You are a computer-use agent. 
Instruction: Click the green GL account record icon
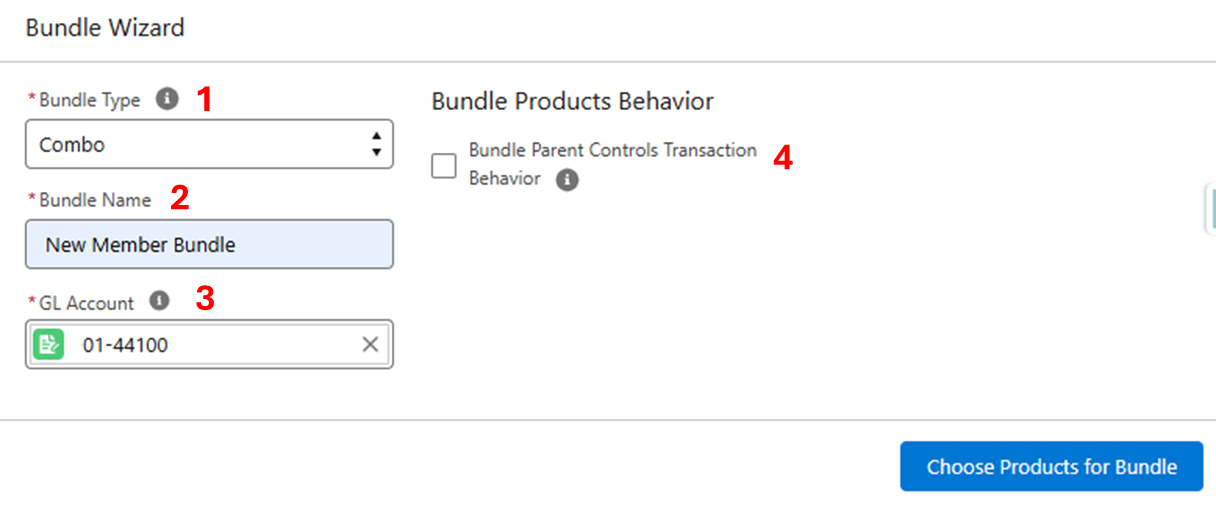(x=47, y=345)
